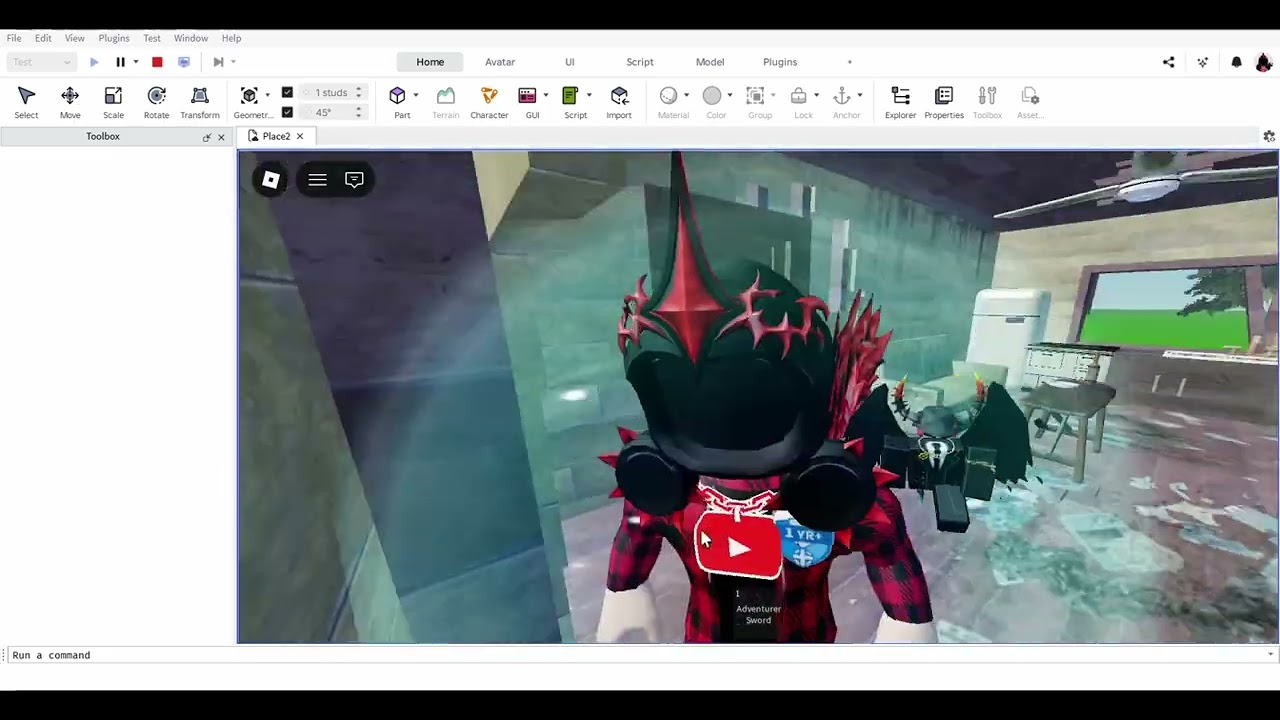Image resolution: width=1280 pixels, height=720 pixels.
Task: Click the Character tool icon
Action: click(x=489, y=95)
